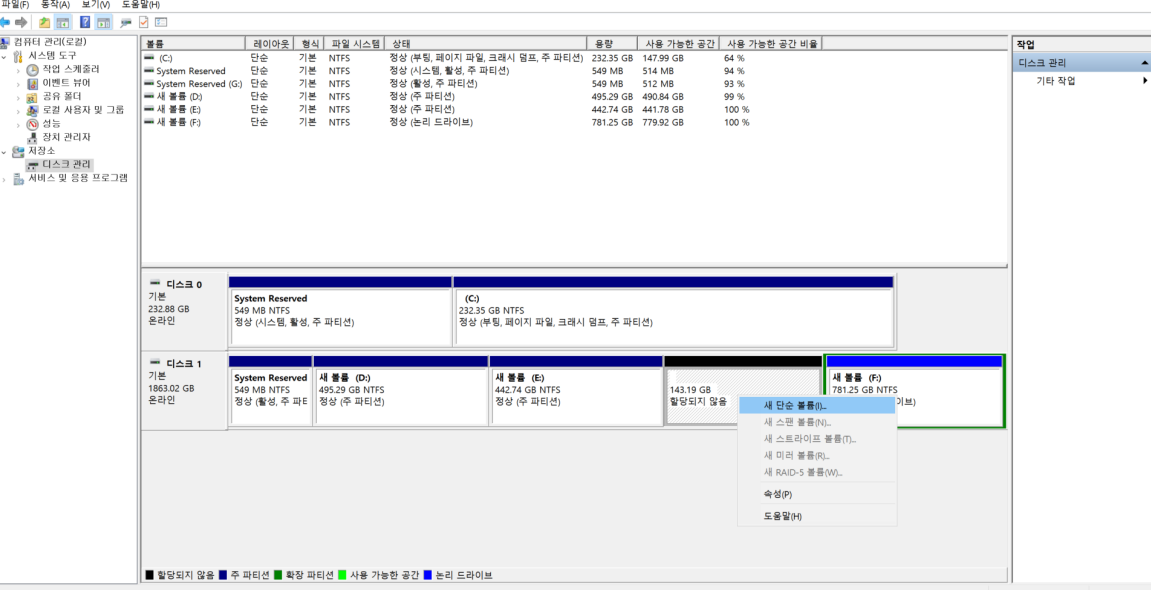Click the Up One Level folder icon
Screen dimensions: 1151x590
[45, 22]
